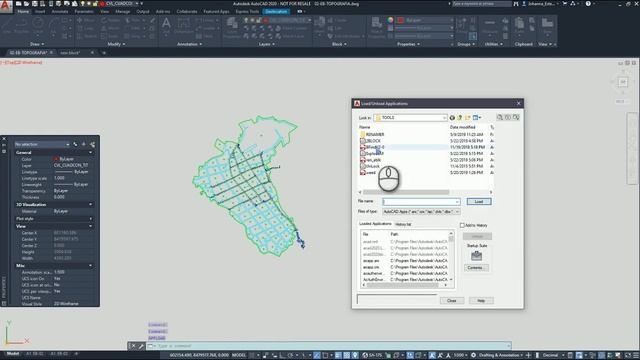This screenshot has width=640, height=360.
Task: Select the ren_attrib file in list
Action: (x=370, y=160)
